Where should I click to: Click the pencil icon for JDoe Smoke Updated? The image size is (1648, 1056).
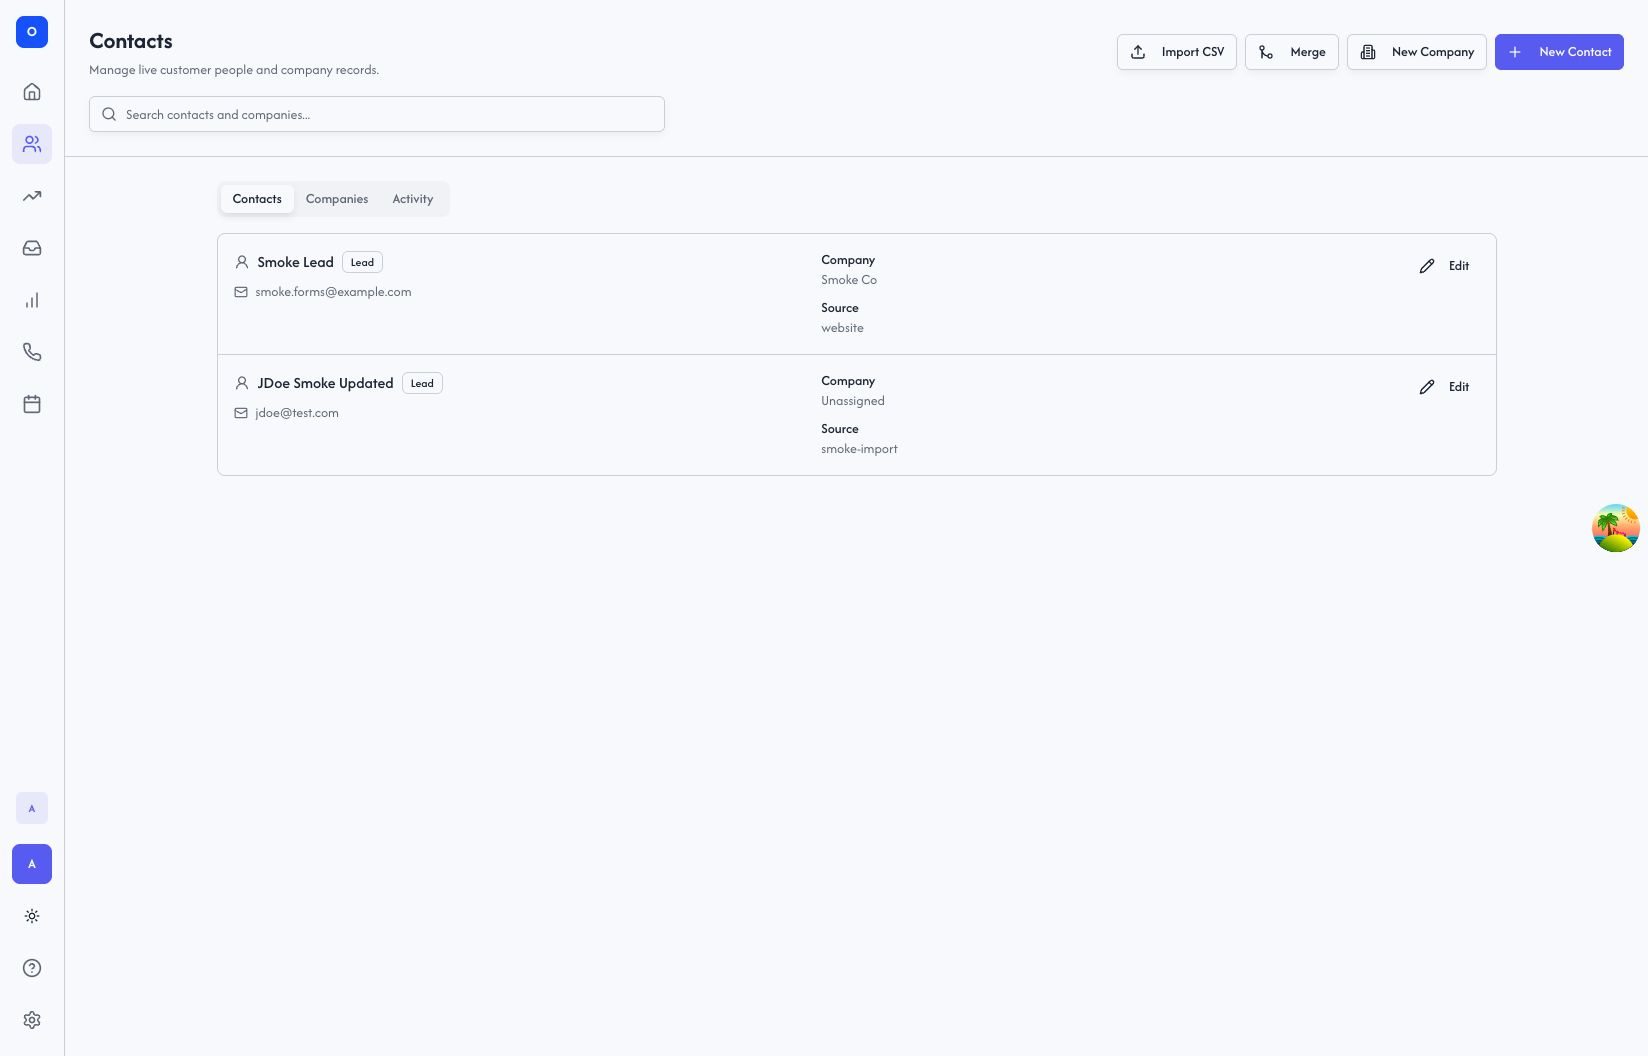click(1427, 387)
